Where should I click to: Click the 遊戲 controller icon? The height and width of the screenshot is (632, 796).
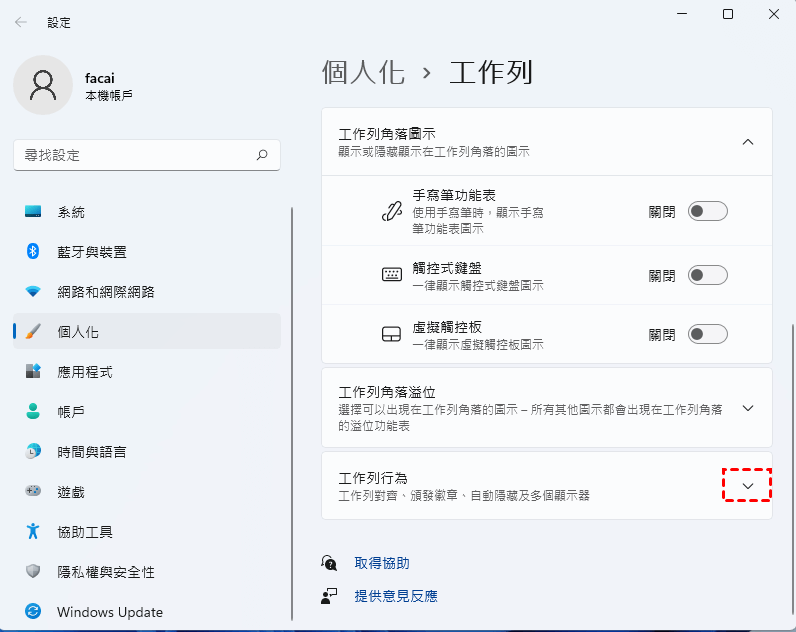[33, 492]
